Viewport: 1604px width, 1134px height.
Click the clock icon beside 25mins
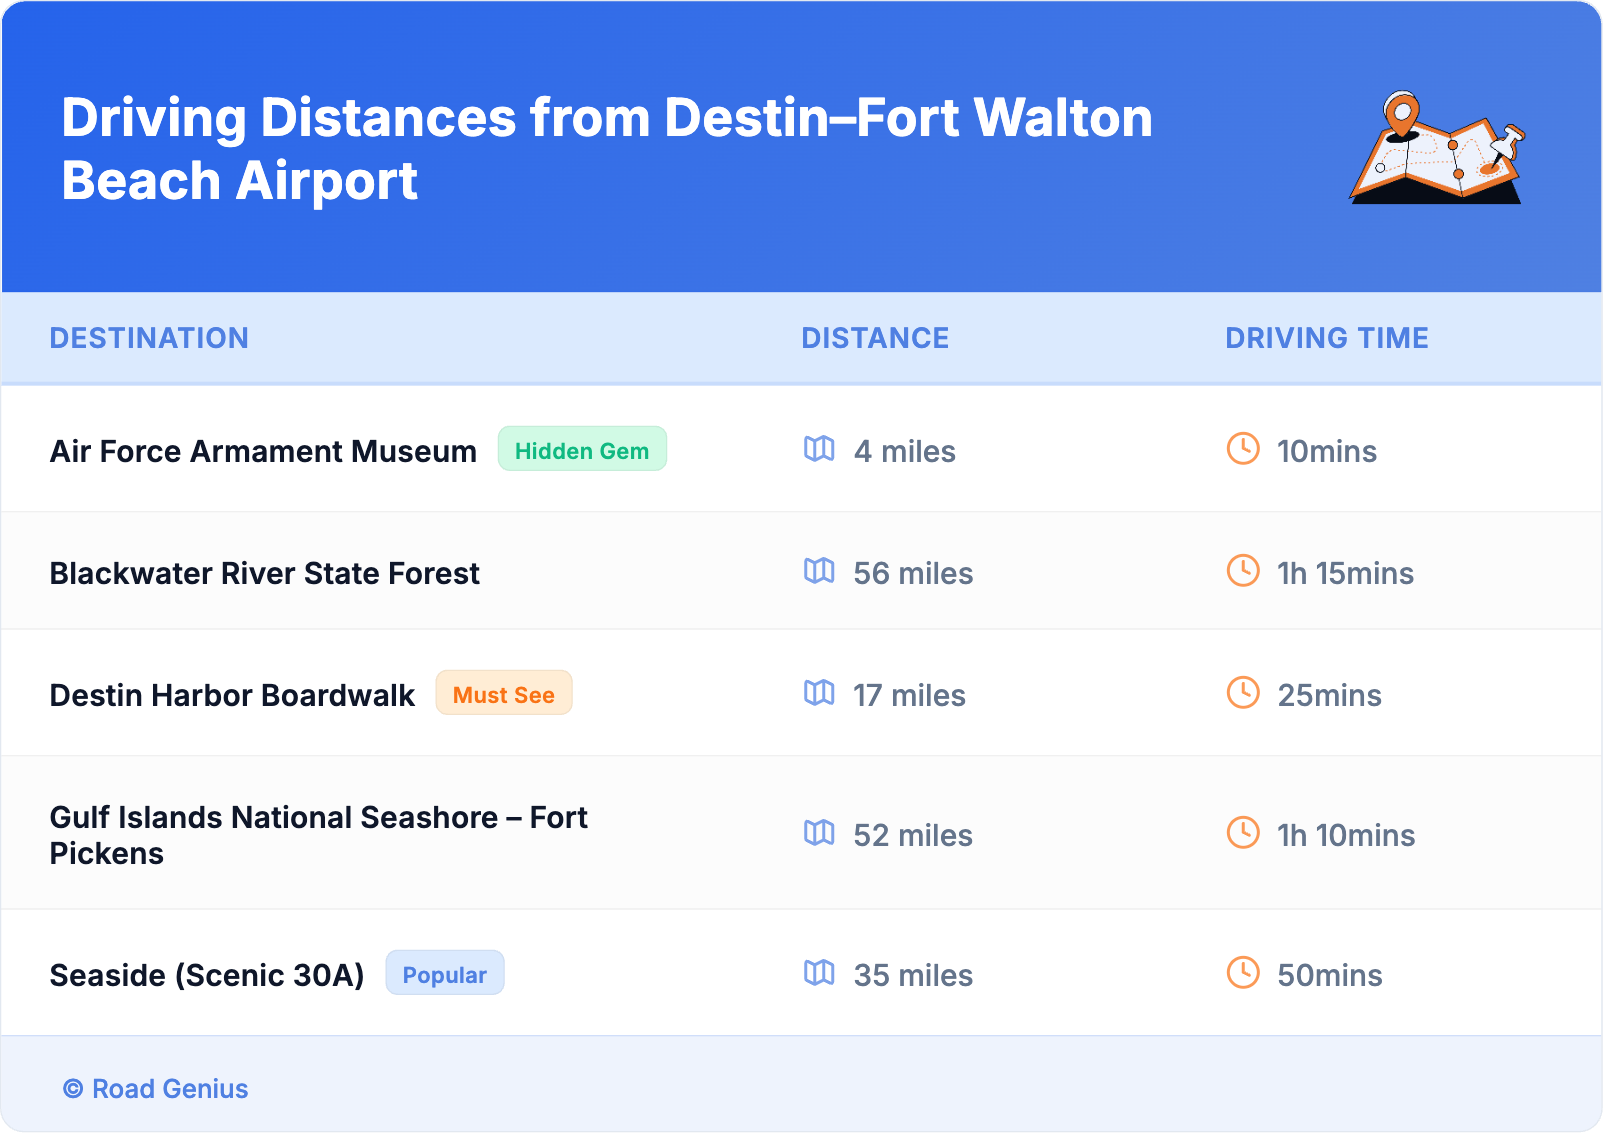pyautogui.click(x=1243, y=693)
